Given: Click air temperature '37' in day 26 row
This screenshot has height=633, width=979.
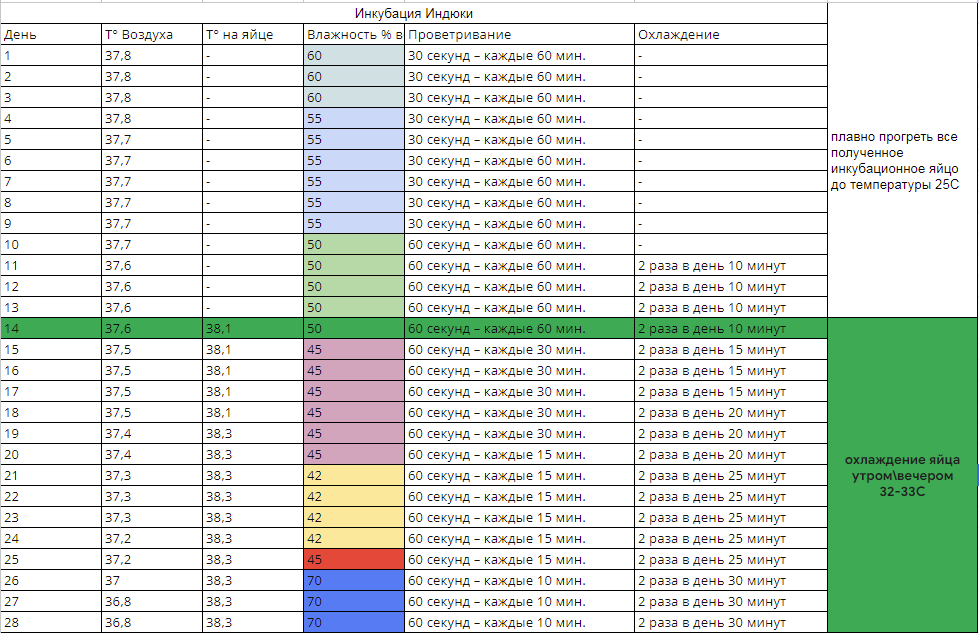Looking at the screenshot, I should point(152,581).
